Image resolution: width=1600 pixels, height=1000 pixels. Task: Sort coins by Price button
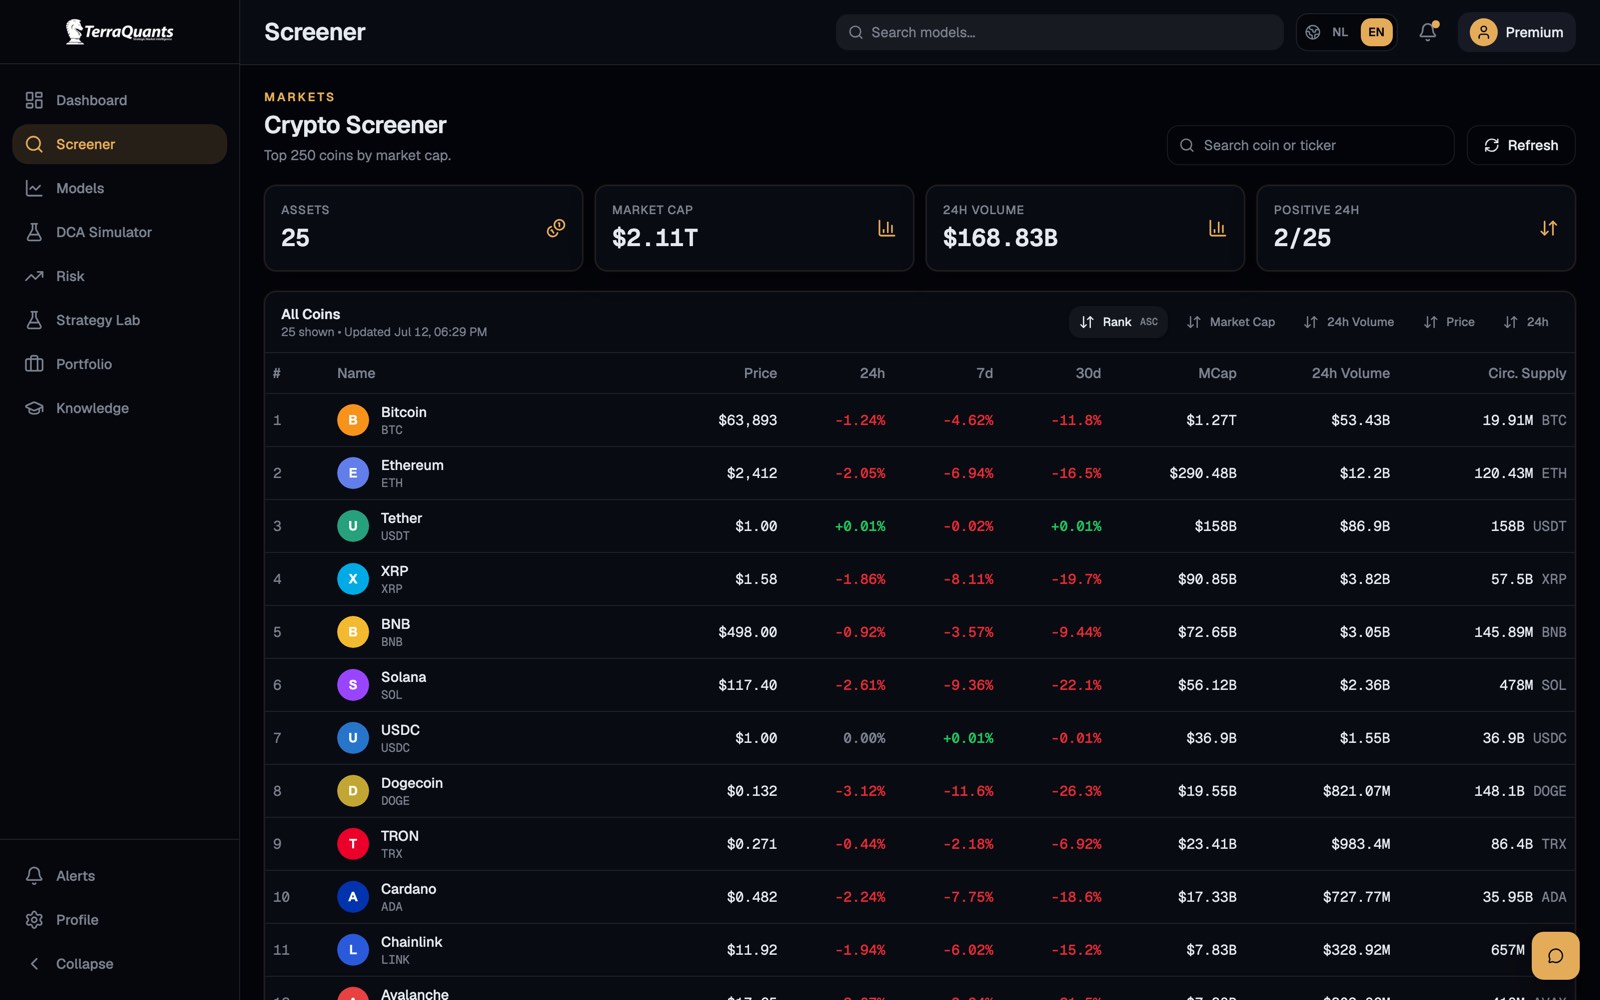click(1448, 322)
